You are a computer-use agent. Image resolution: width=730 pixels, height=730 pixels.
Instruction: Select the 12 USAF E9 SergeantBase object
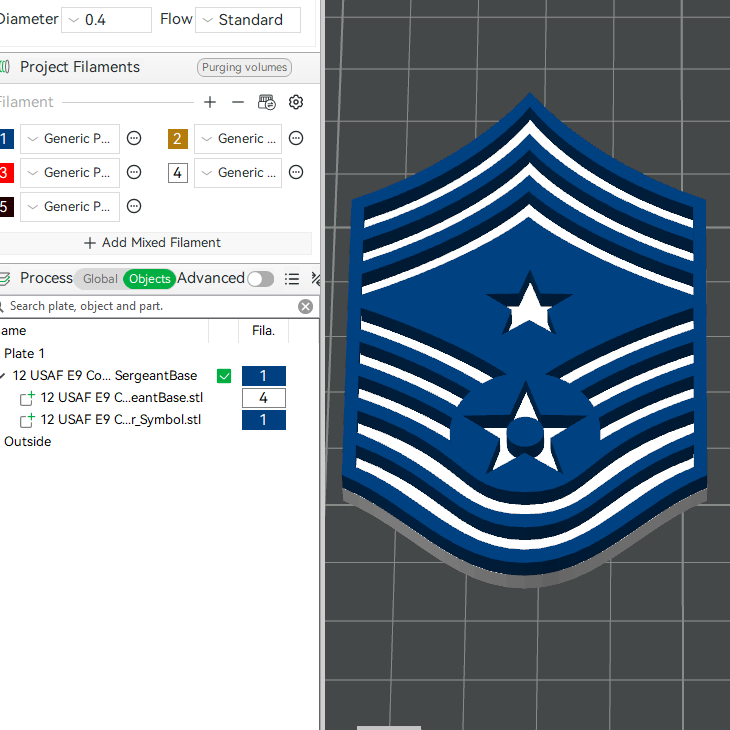click(x=105, y=376)
